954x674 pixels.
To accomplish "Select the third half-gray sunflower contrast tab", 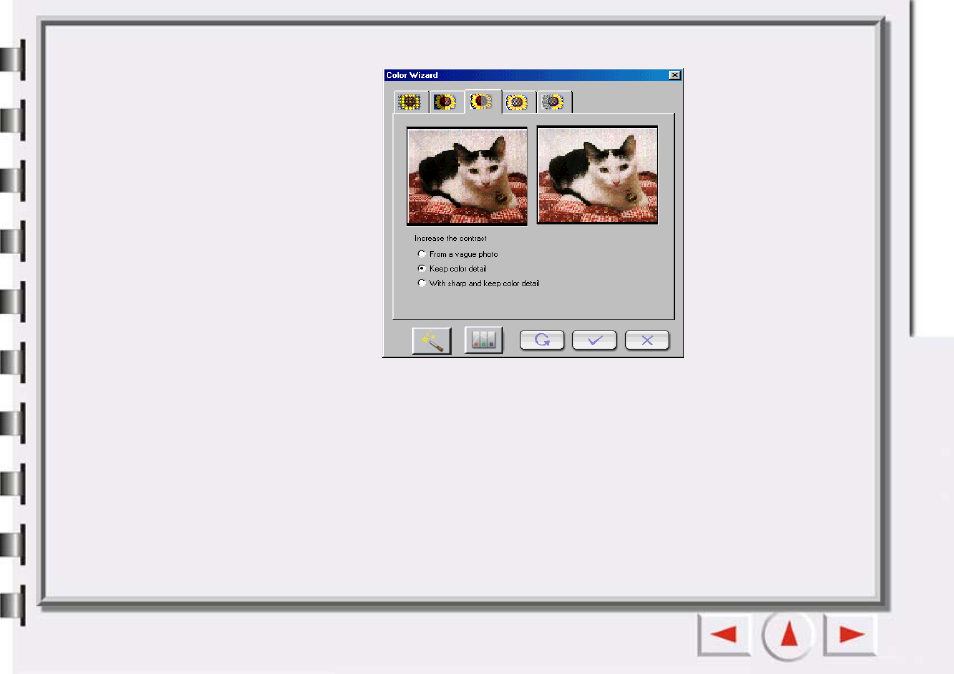I will (482, 102).
